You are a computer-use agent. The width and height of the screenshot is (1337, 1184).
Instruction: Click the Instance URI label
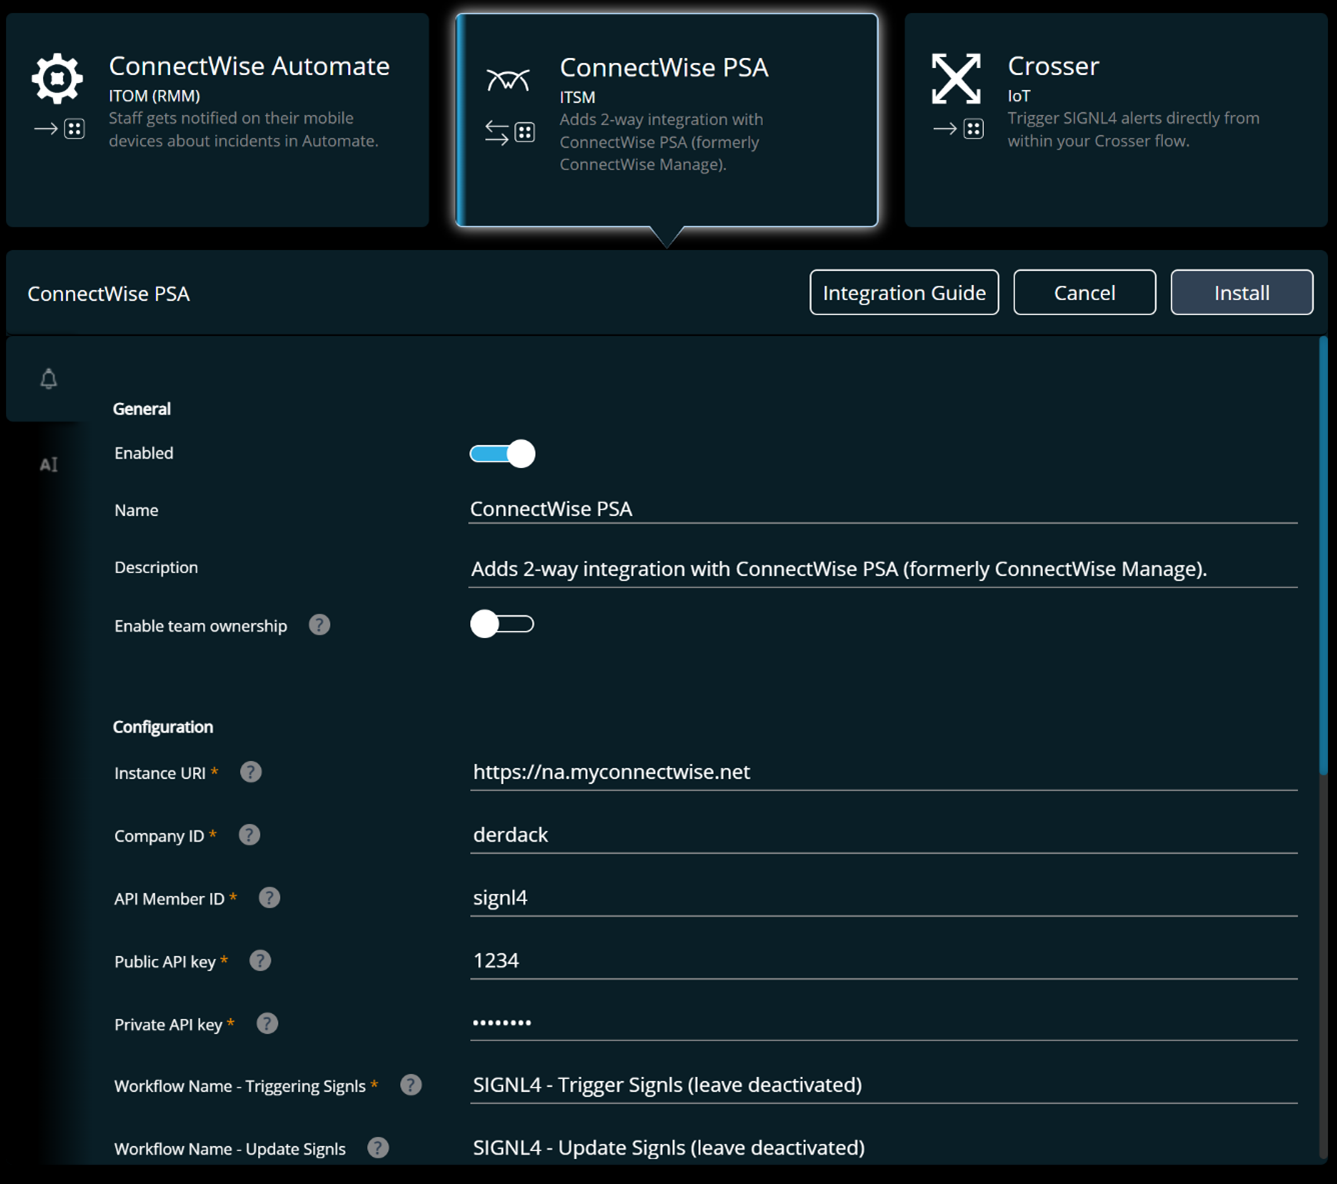pyautogui.click(x=160, y=773)
